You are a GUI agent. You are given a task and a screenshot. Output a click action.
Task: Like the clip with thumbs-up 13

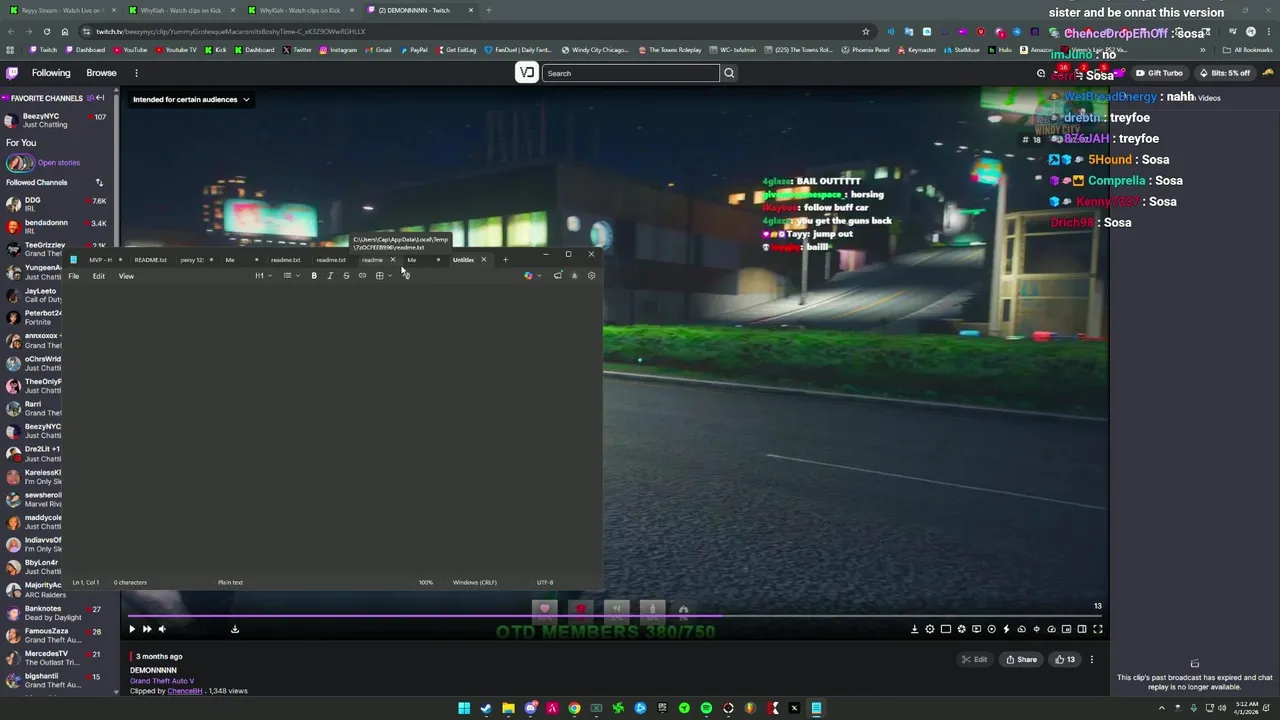click(1066, 659)
